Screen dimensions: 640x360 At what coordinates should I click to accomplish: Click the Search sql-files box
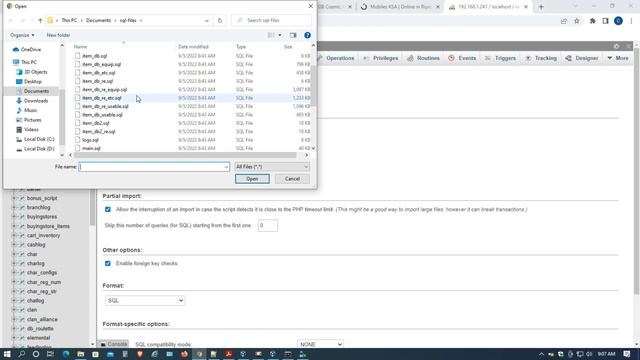(x=271, y=20)
